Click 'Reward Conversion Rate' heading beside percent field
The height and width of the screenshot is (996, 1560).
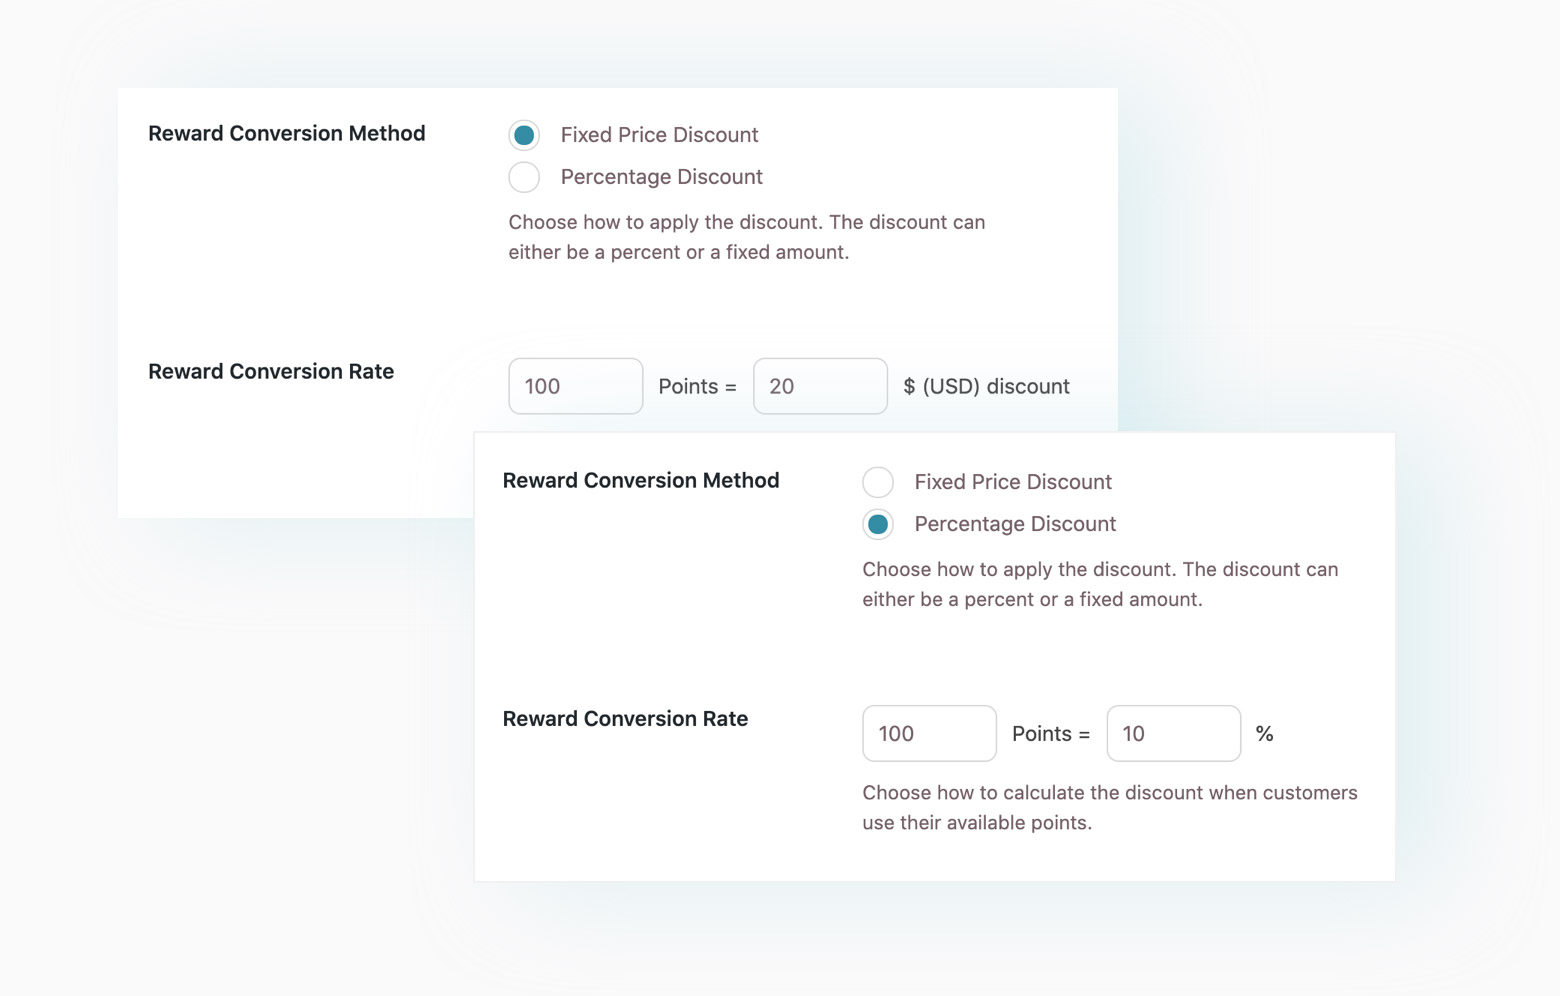coord(625,718)
